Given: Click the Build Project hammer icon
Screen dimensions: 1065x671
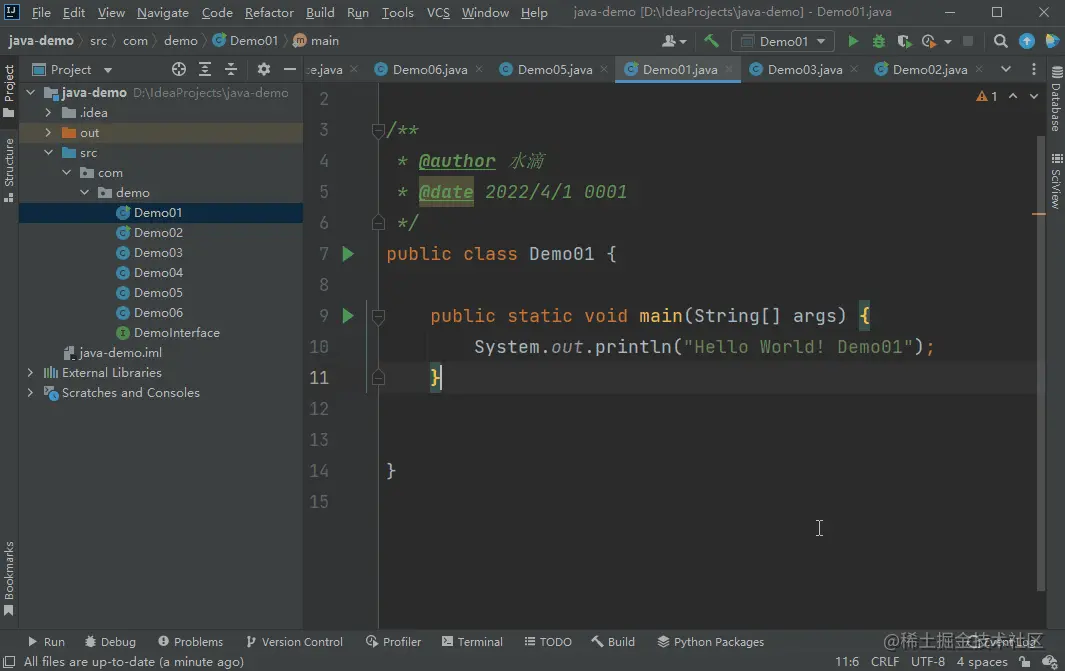Looking at the screenshot, I should pos(711,41).
